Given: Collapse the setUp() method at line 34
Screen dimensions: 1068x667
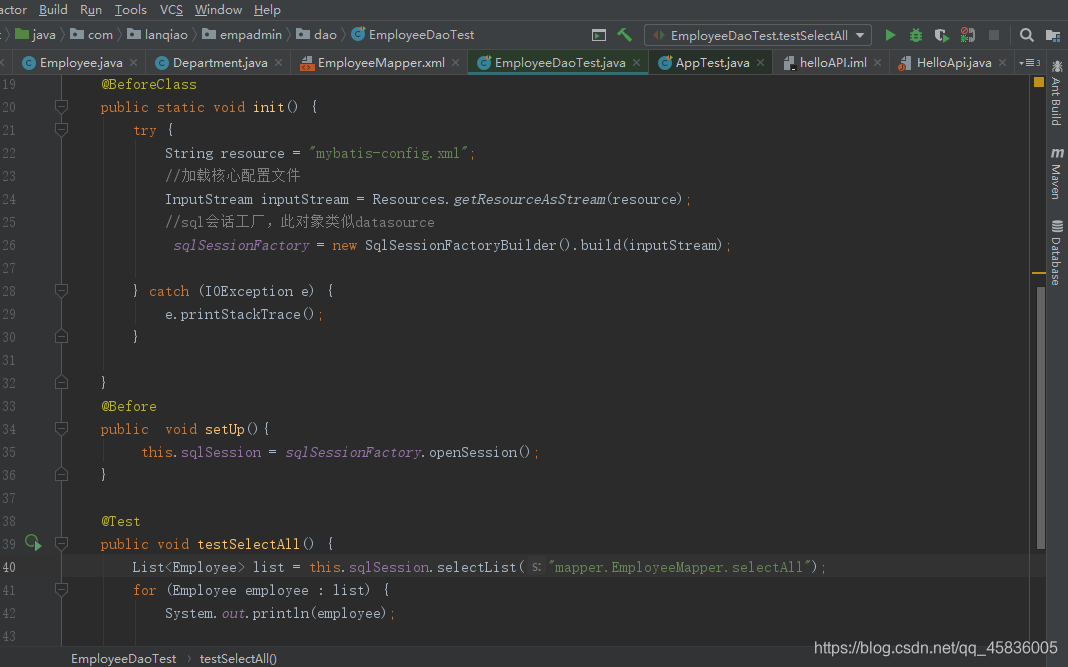Looking at the screenshot, I should click(61, 429).
